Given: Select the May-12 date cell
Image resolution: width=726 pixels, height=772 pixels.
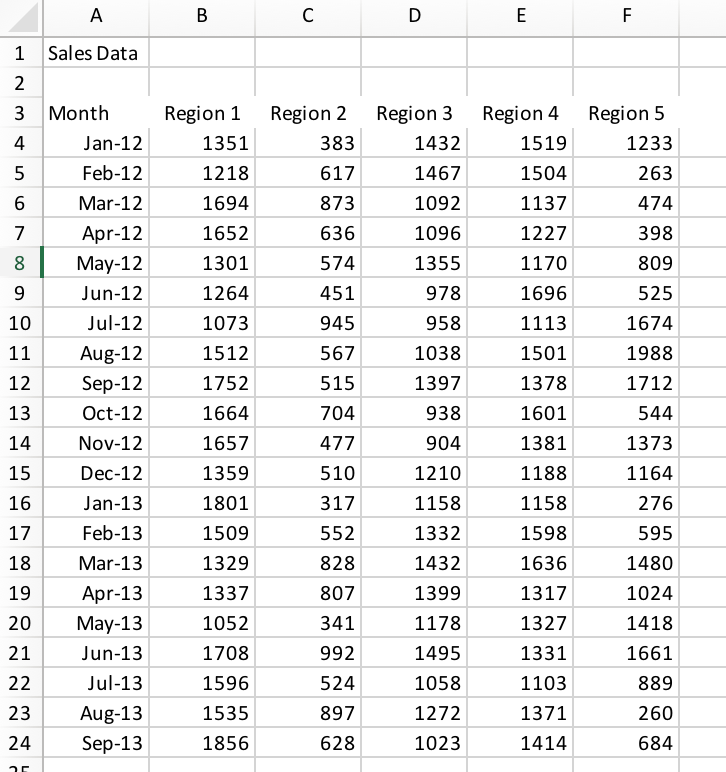Looking at the screenshot, I should pos(96,263).
